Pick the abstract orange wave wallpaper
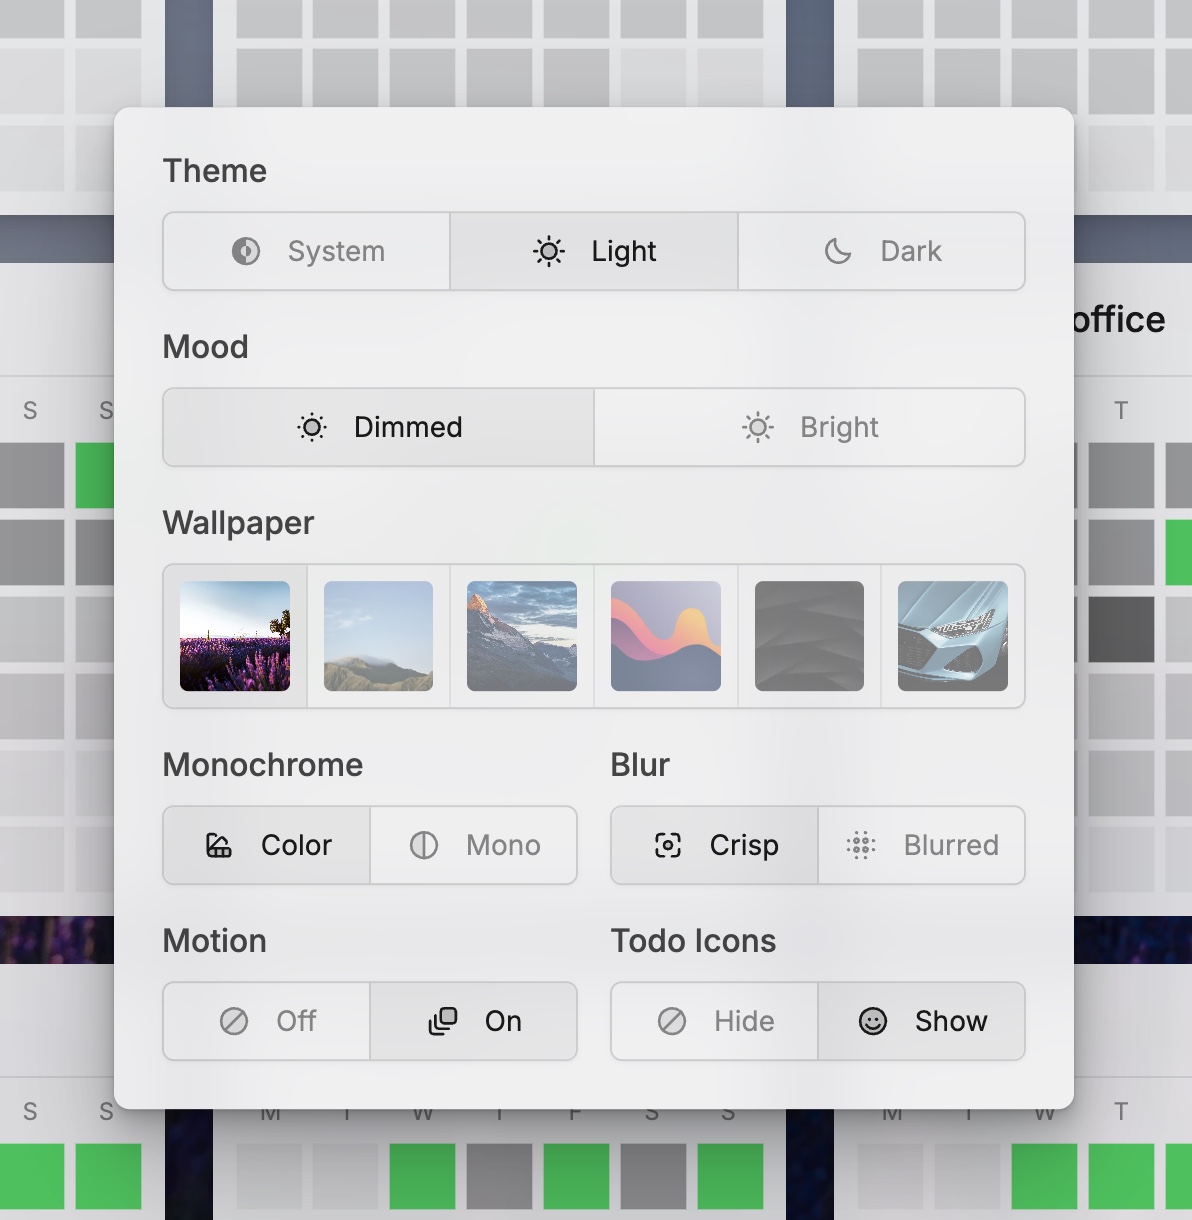Viewport: 1192px width, 1220px height. (666, 636)
